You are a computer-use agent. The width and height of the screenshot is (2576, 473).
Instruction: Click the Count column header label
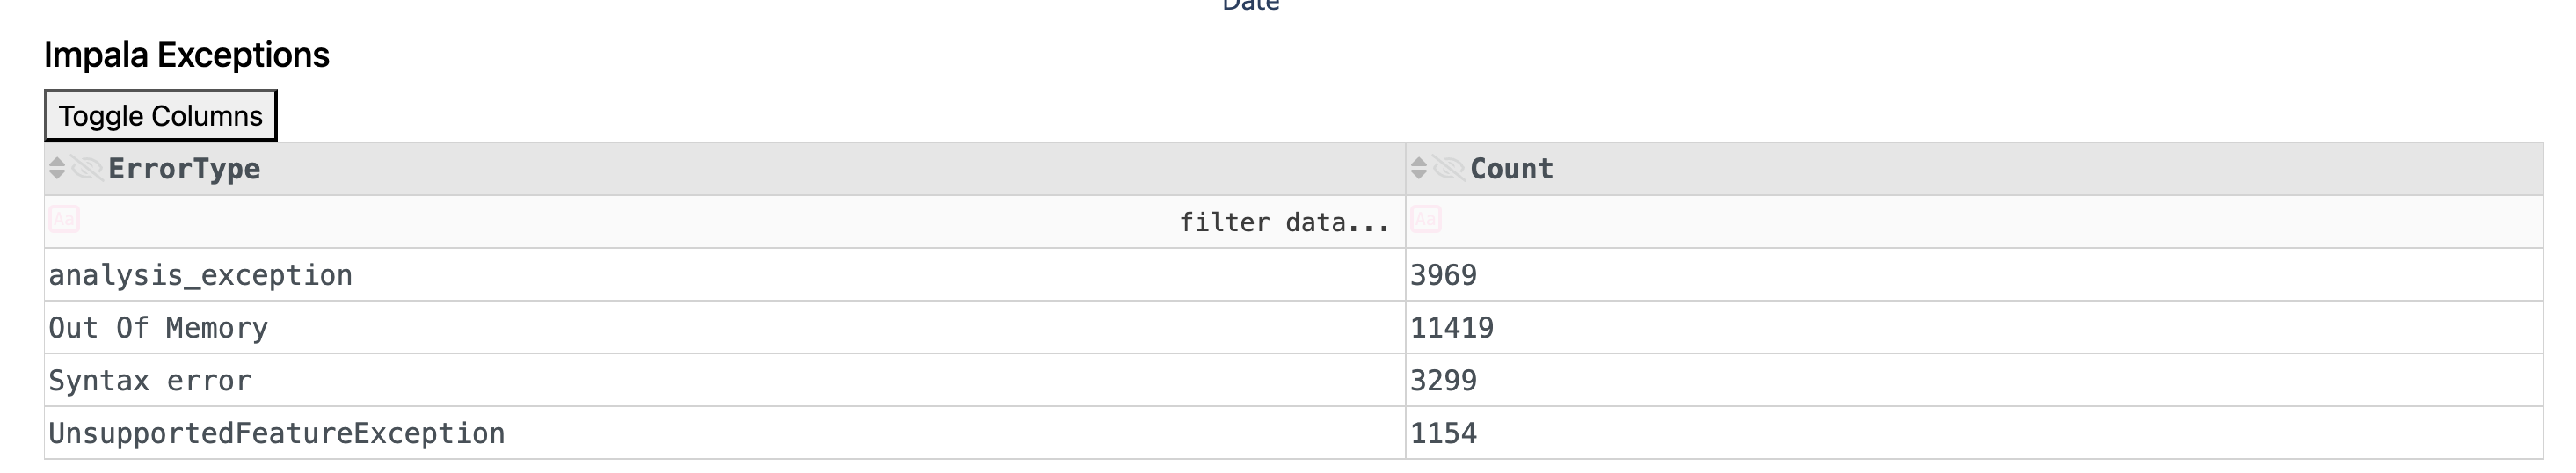point(1511,169)
